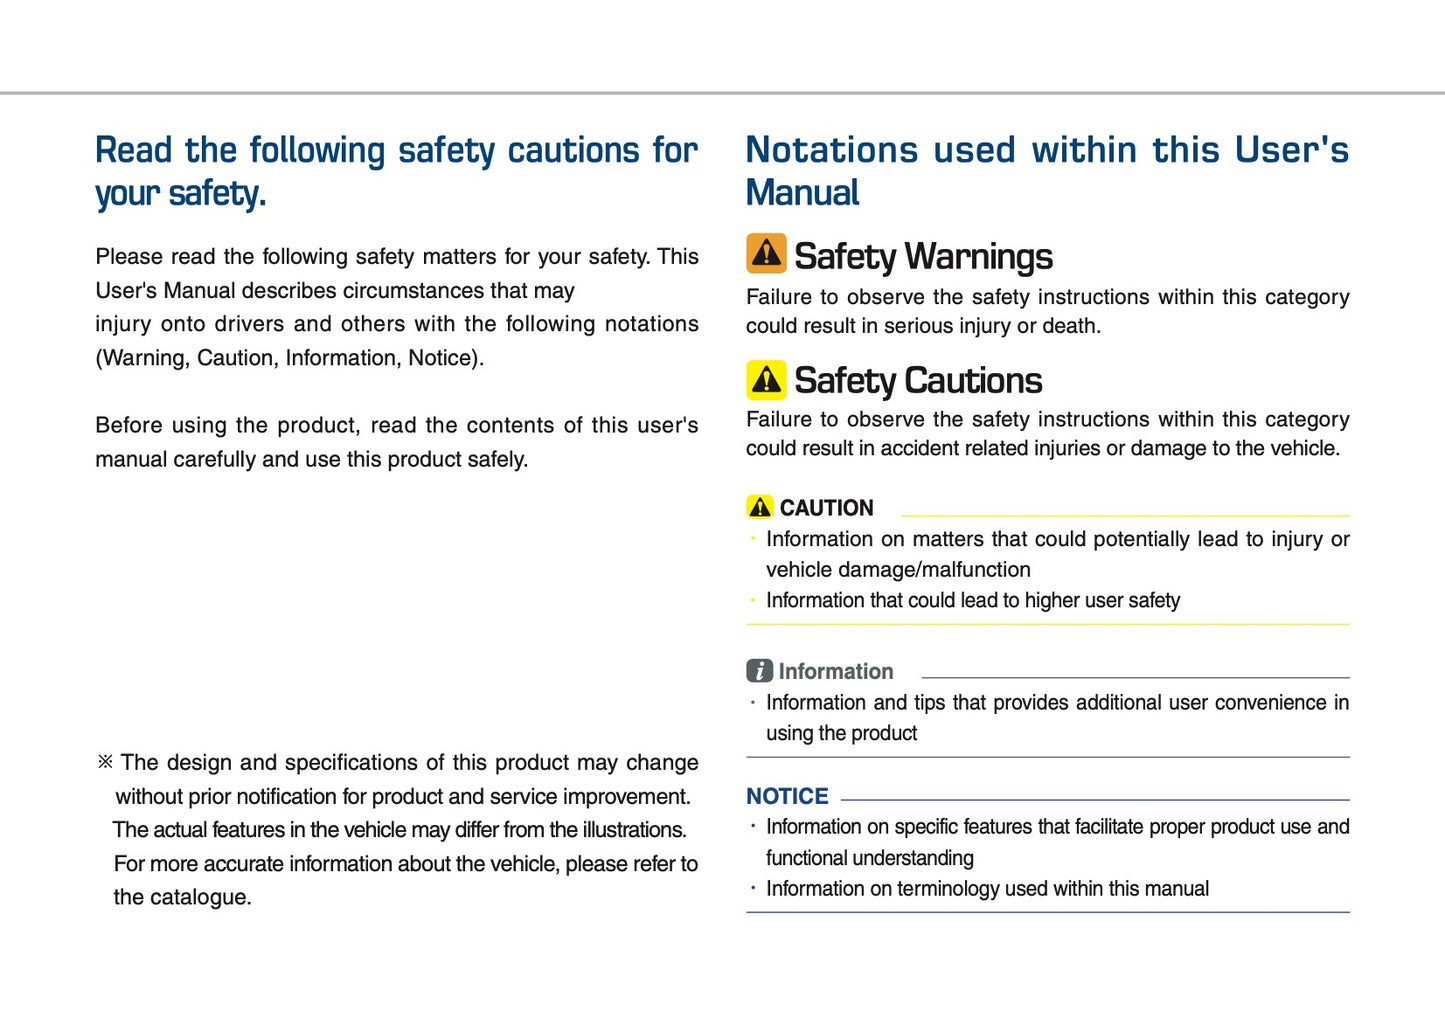This screenshot has width=1445, height=1025.
Task: Click the bullet "Information that could lead to higher user safety"
Action: 972,601
